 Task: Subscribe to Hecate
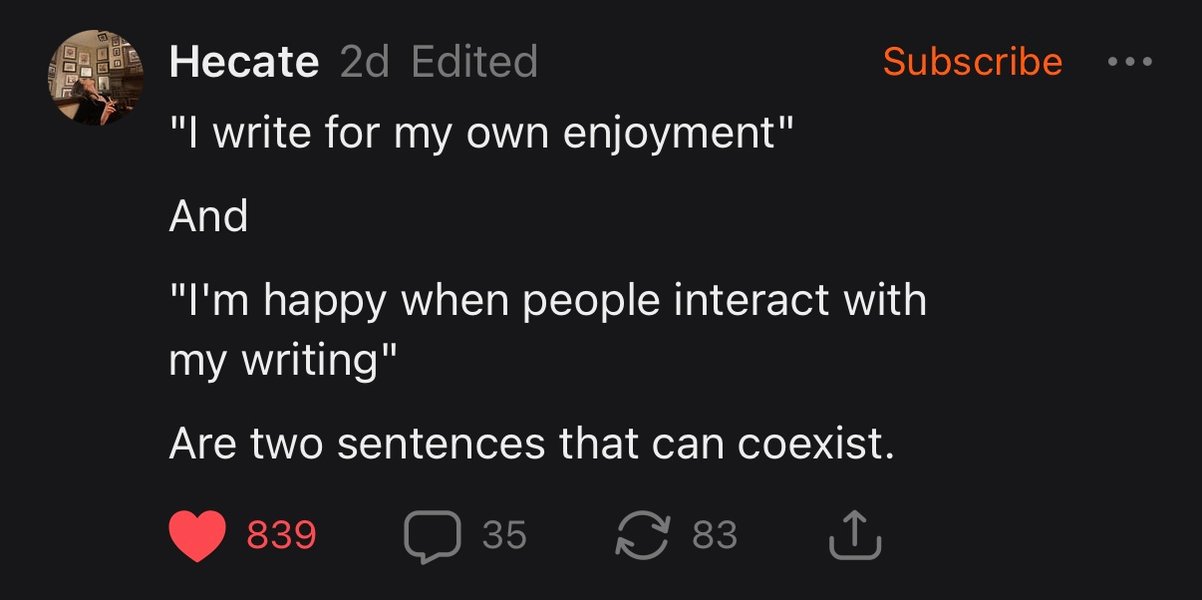(x=972, y=62)
